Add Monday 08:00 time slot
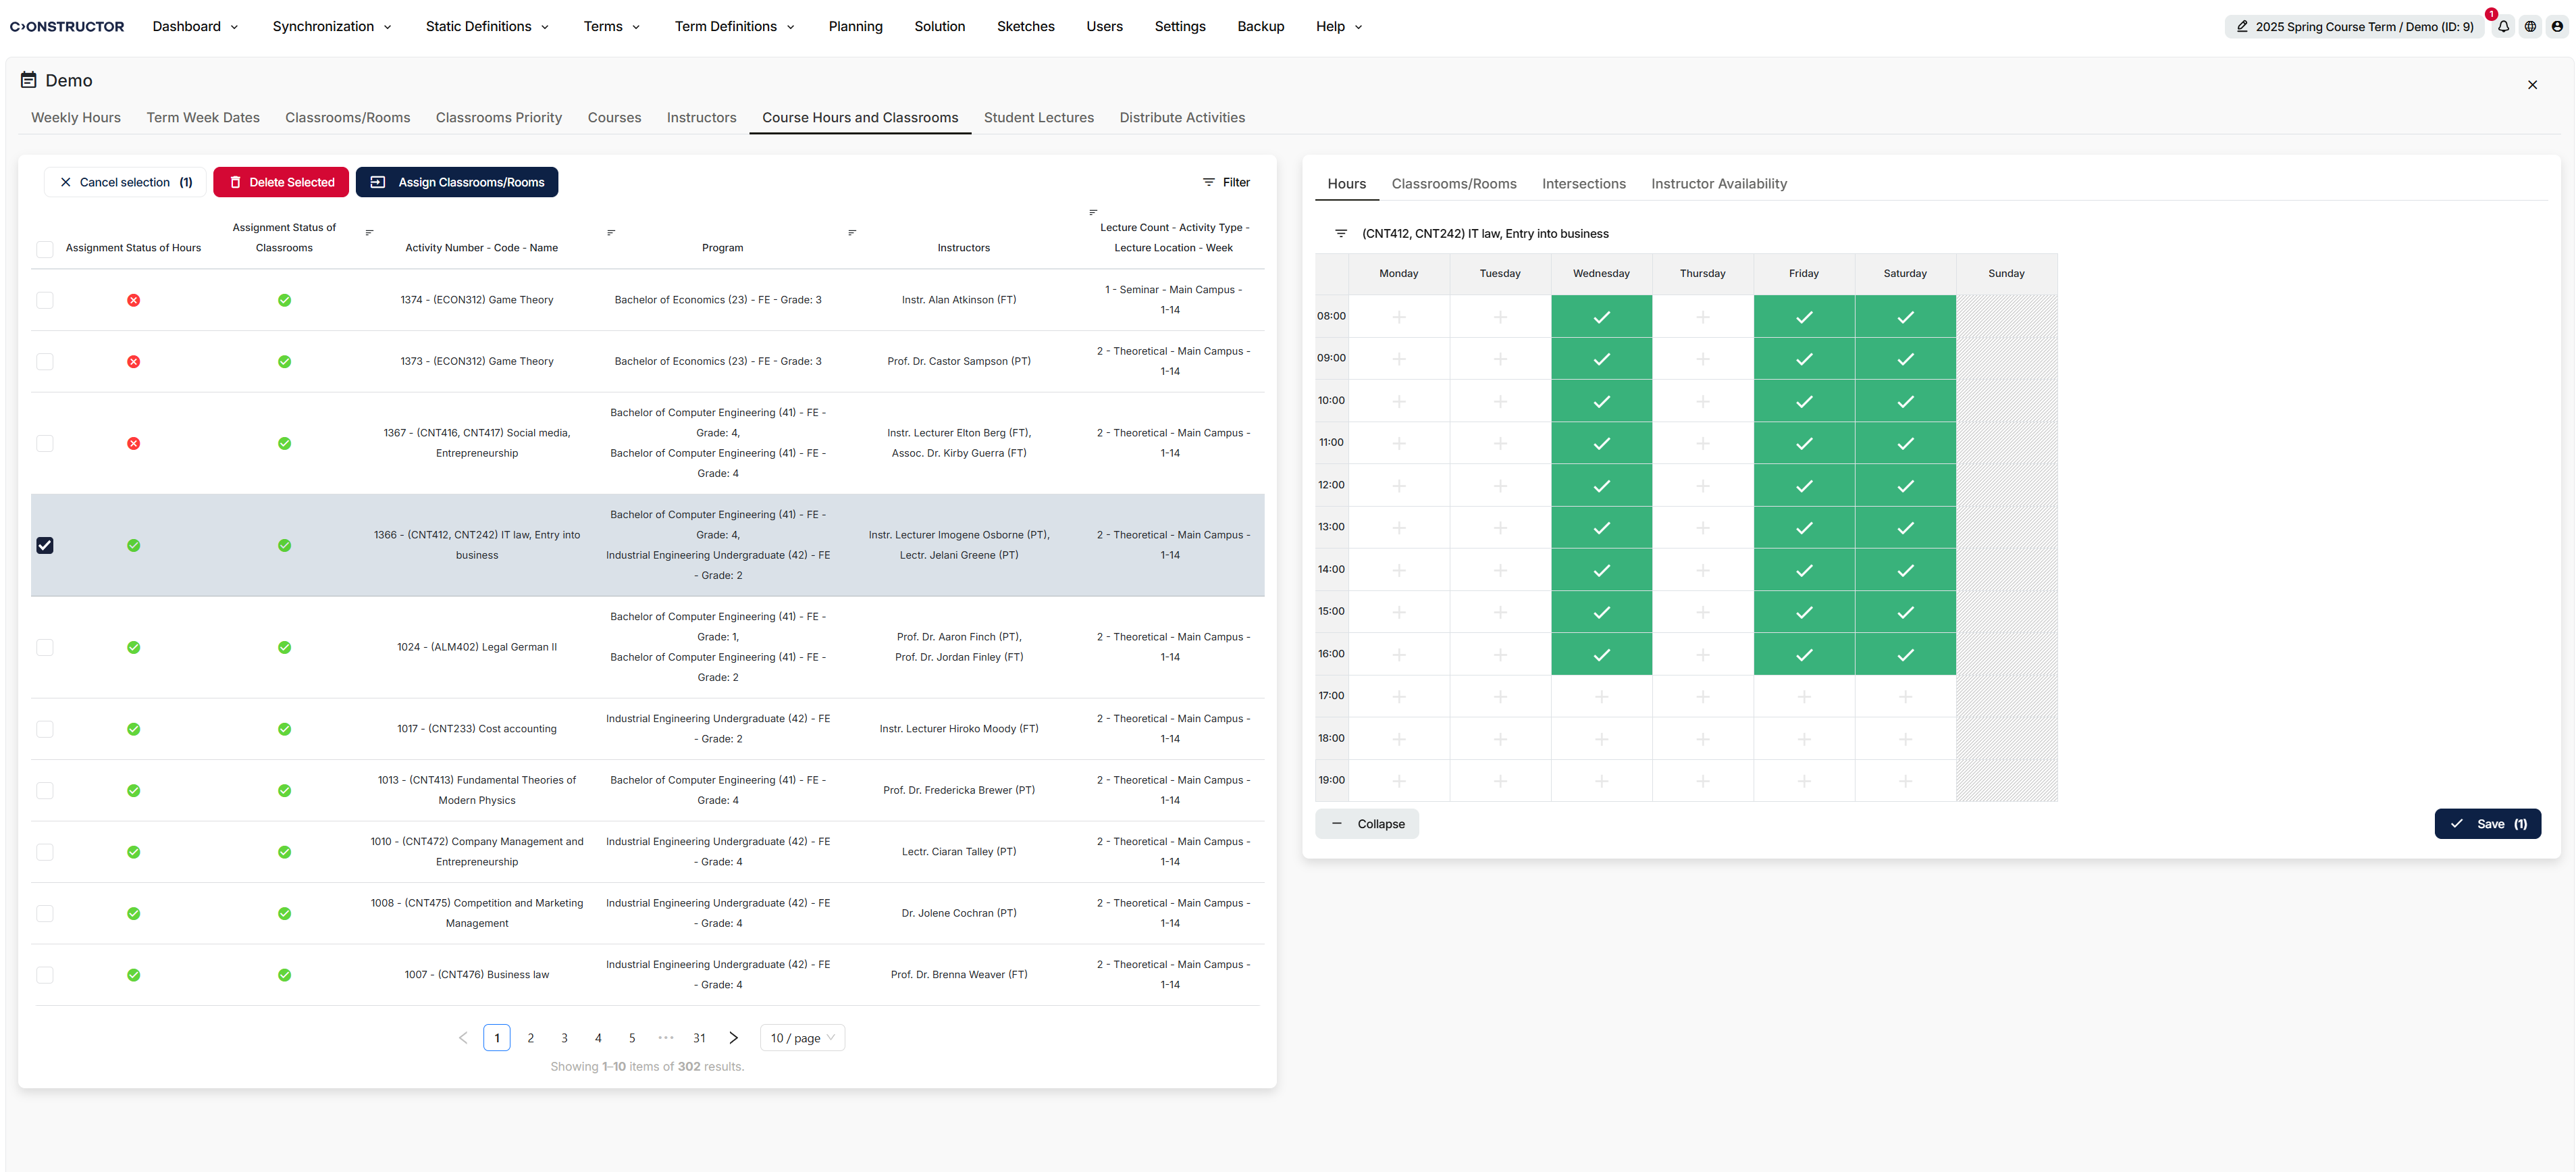The height and width of the screenshot is (1172, 2576). click(x=1398, y=317)
